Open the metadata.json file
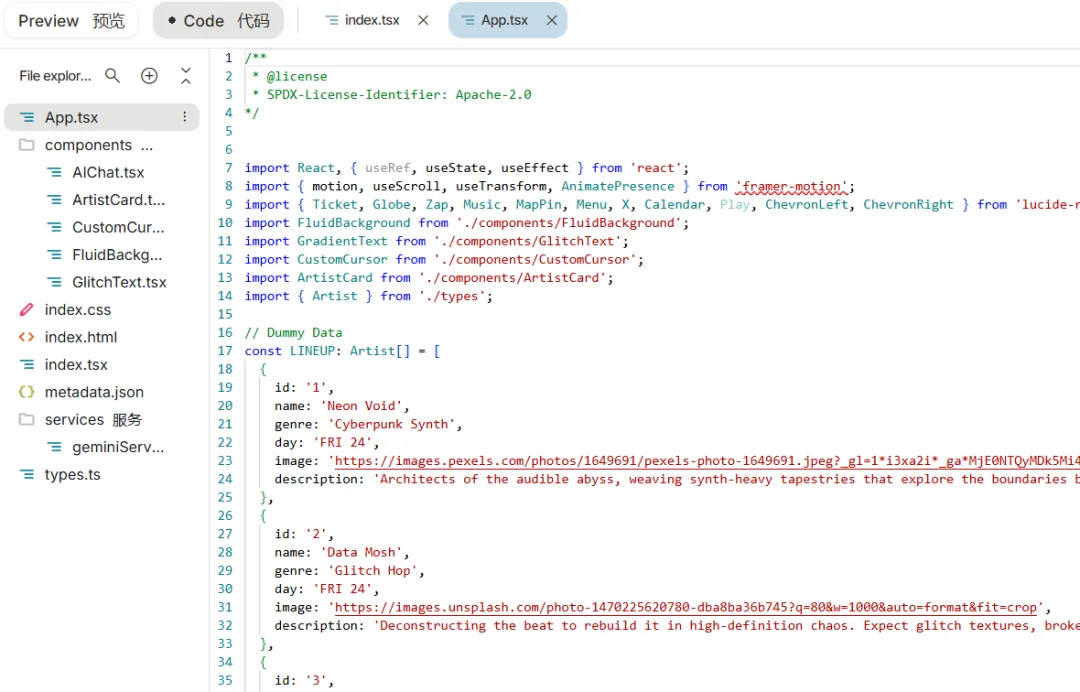 tap(81, 392)
